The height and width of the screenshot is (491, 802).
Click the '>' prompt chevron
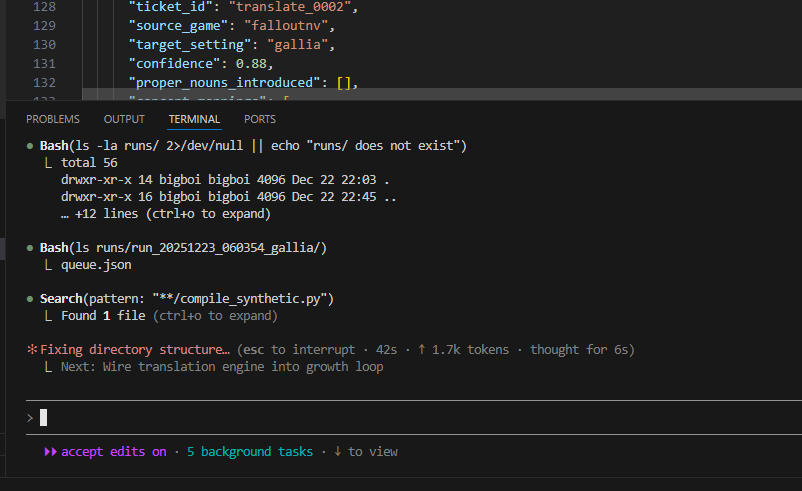click(30, 418)
